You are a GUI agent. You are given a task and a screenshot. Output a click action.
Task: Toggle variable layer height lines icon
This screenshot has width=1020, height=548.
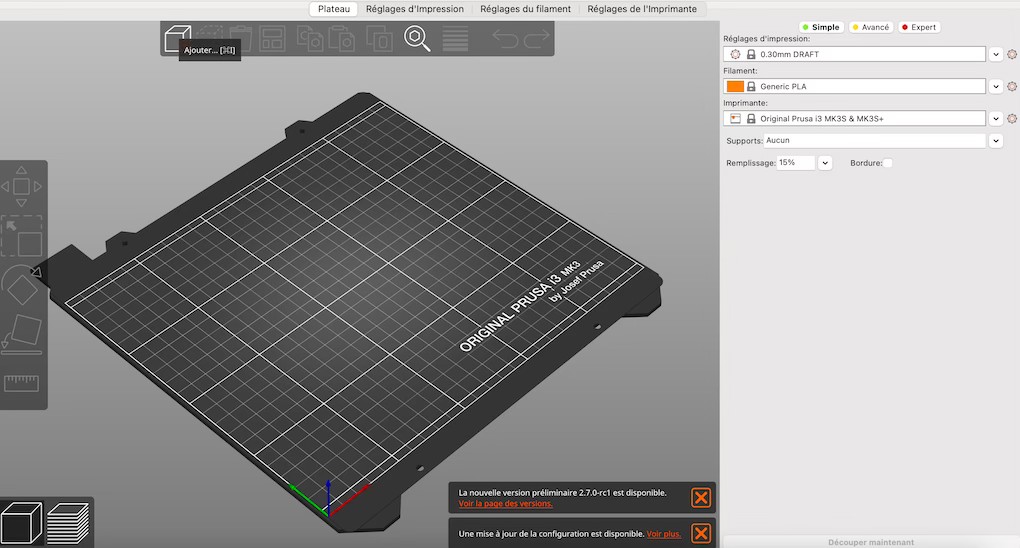point(455,38)
